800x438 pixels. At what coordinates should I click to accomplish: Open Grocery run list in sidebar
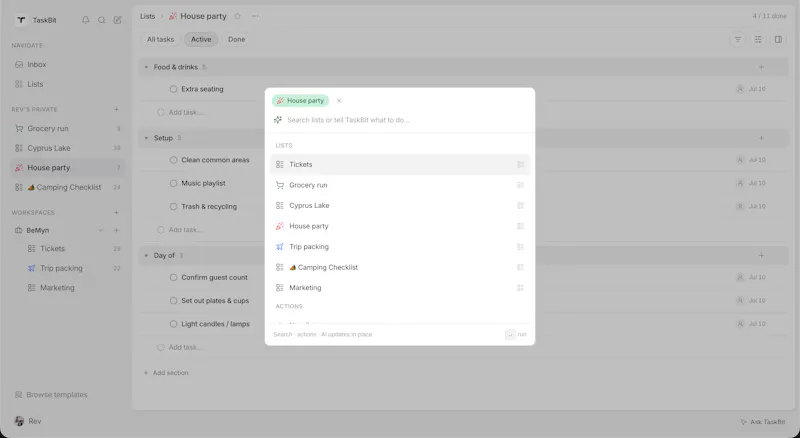(67, 129)
